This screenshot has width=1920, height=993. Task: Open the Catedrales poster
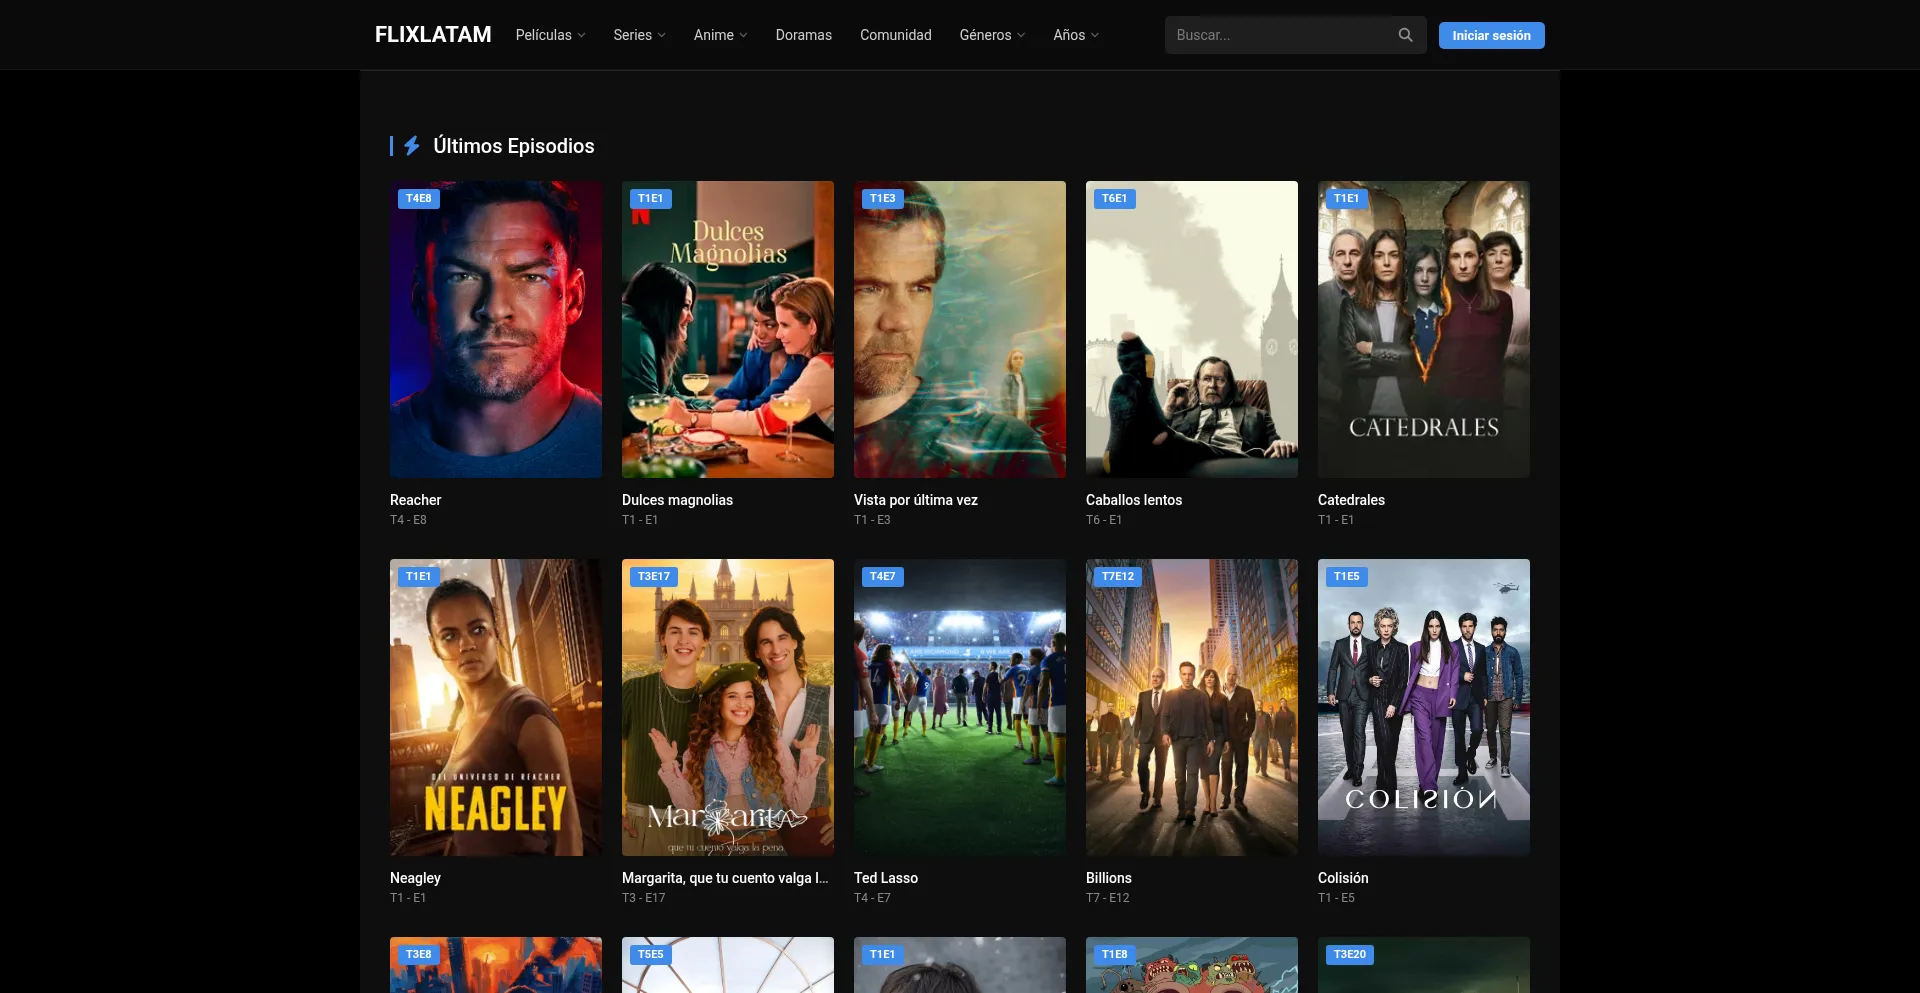(1424, 329)
